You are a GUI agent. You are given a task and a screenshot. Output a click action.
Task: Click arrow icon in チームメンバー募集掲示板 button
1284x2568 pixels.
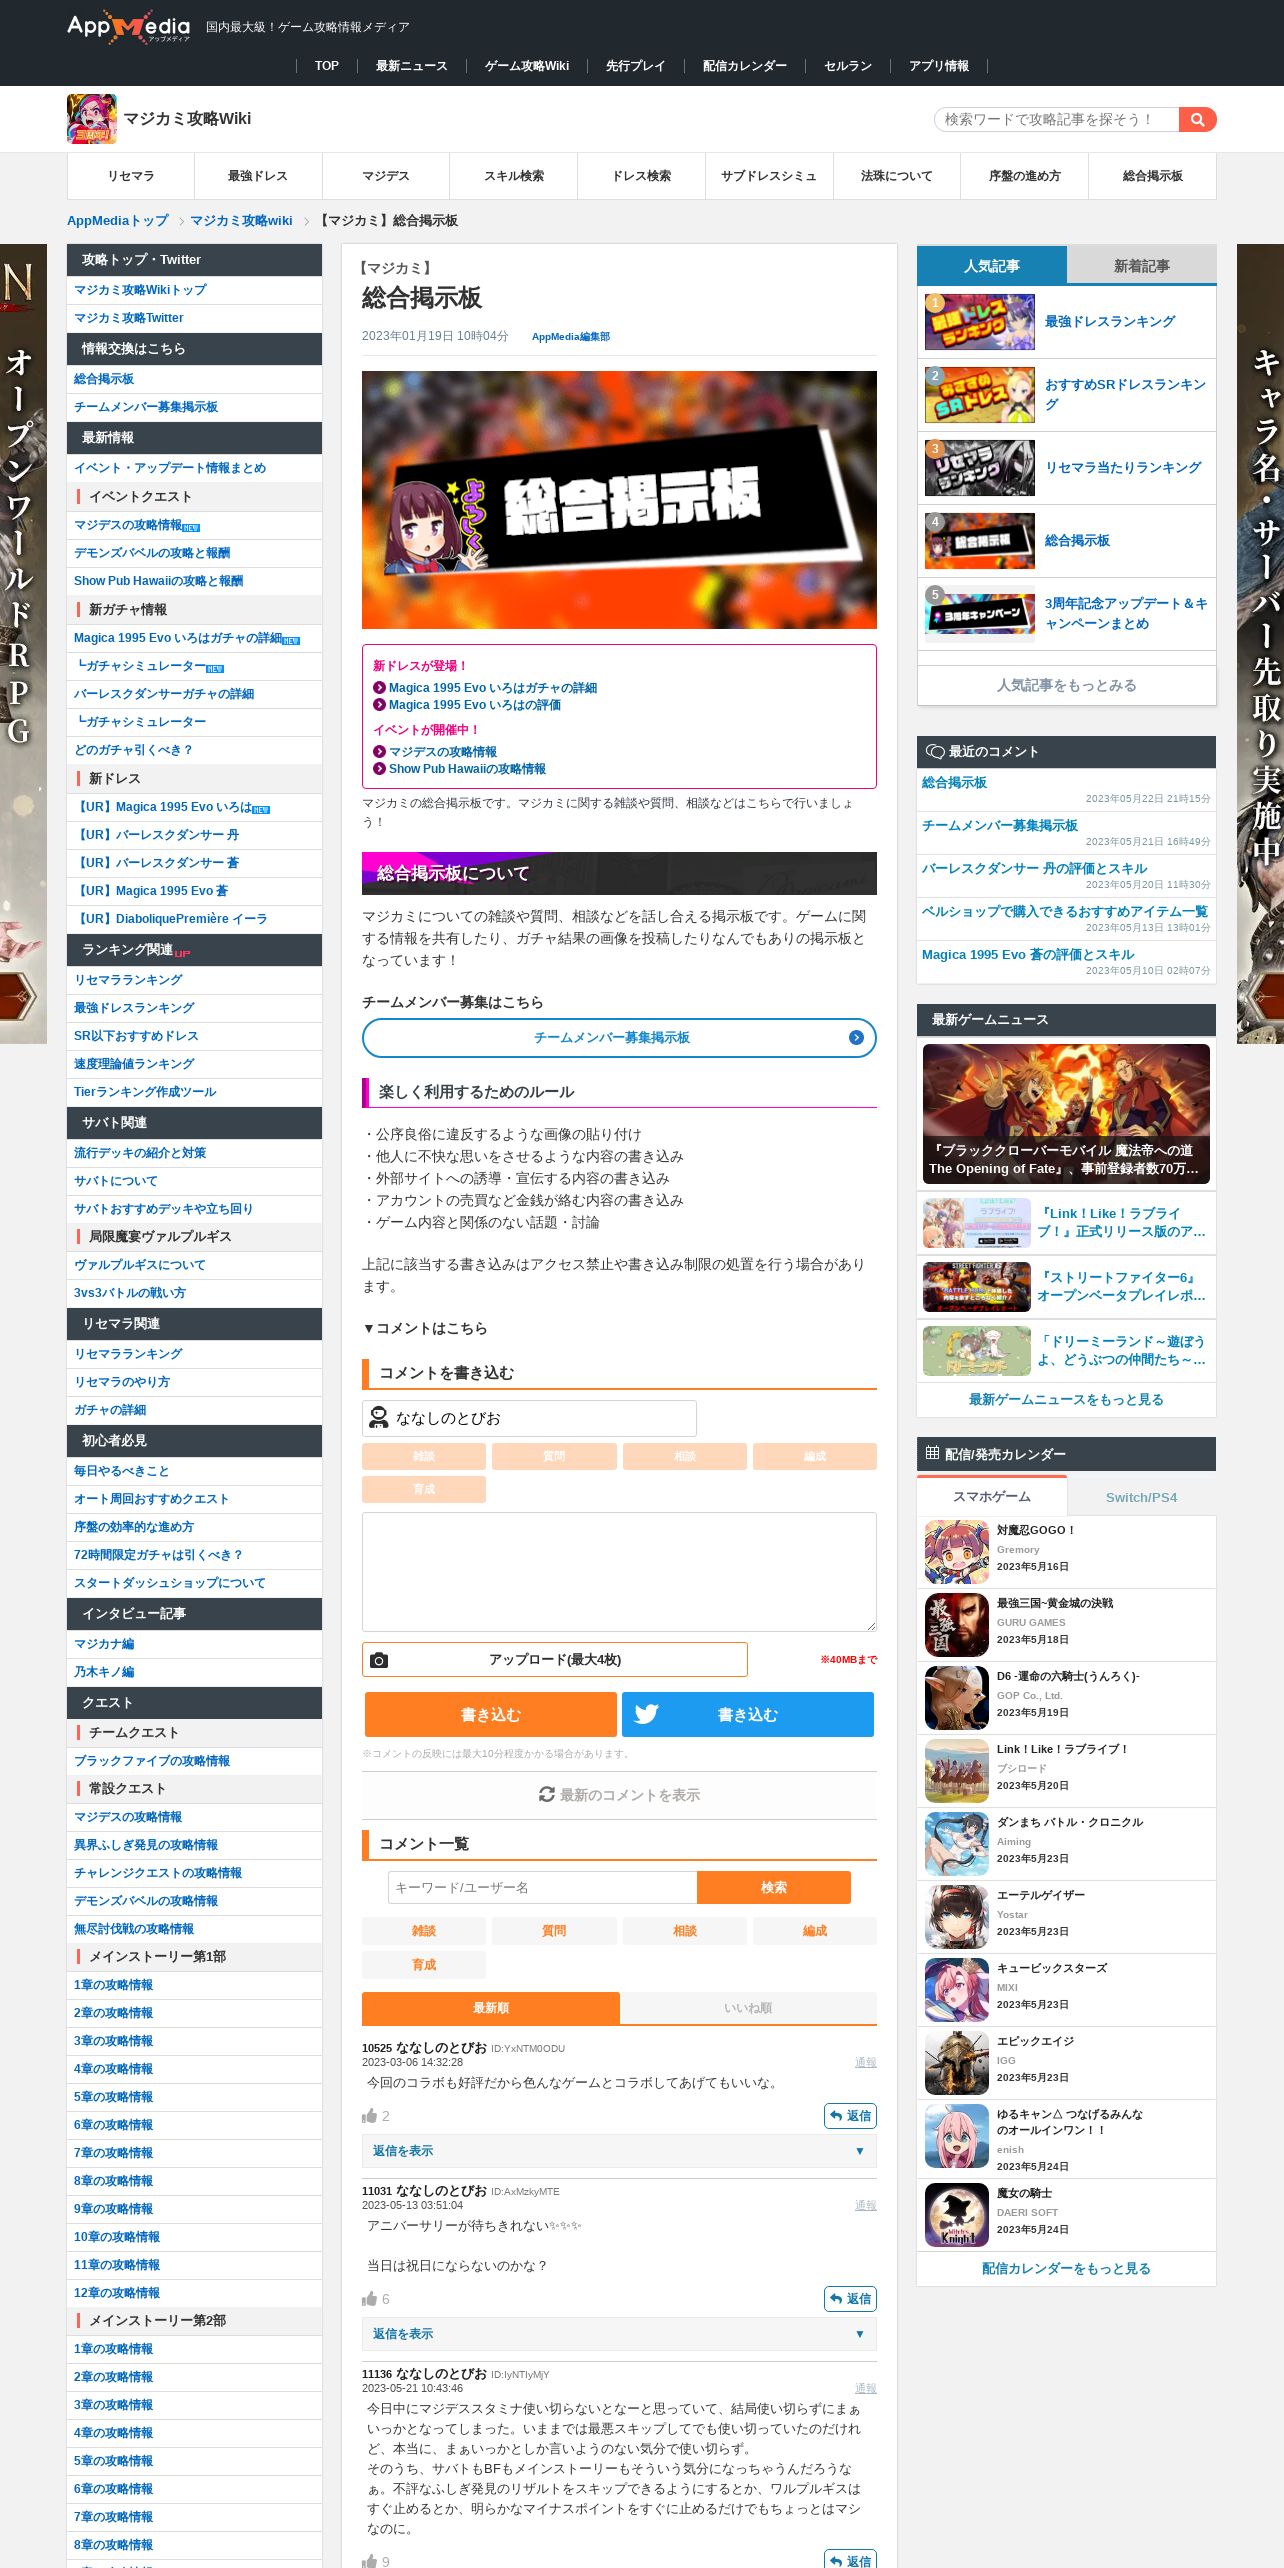tap(856, 1038)
